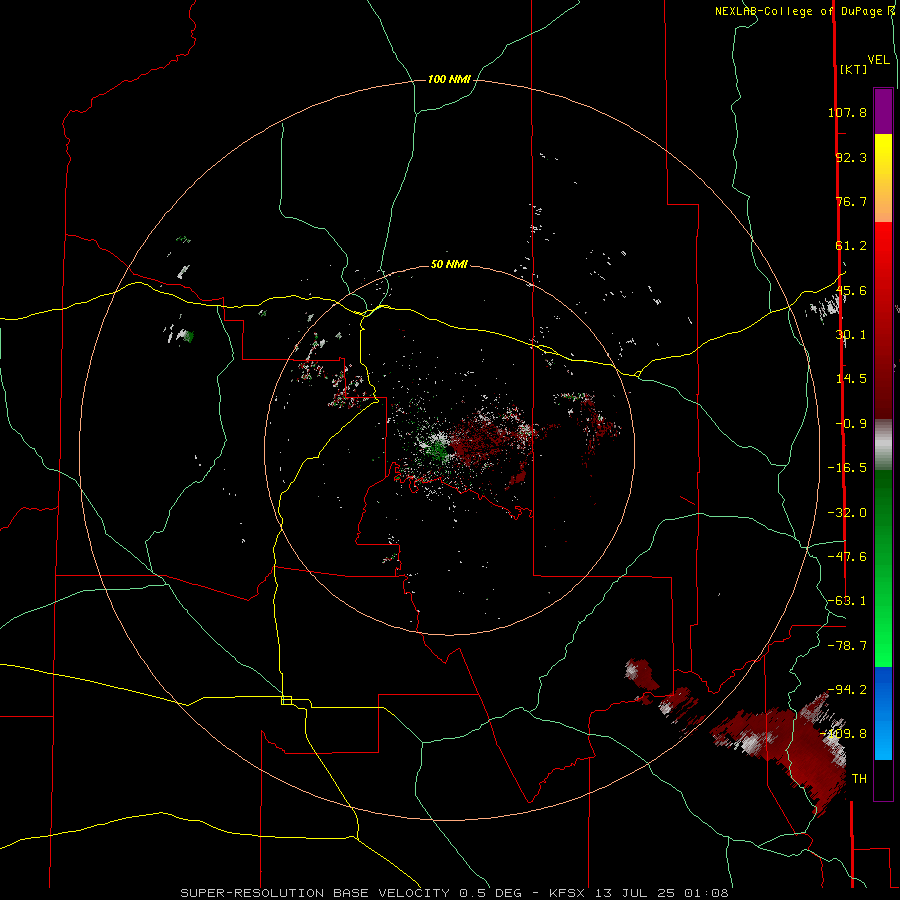Click the yellow-orange segment of velocity color bar
This screenshot has width=900, height=900.
coord(883,178)
